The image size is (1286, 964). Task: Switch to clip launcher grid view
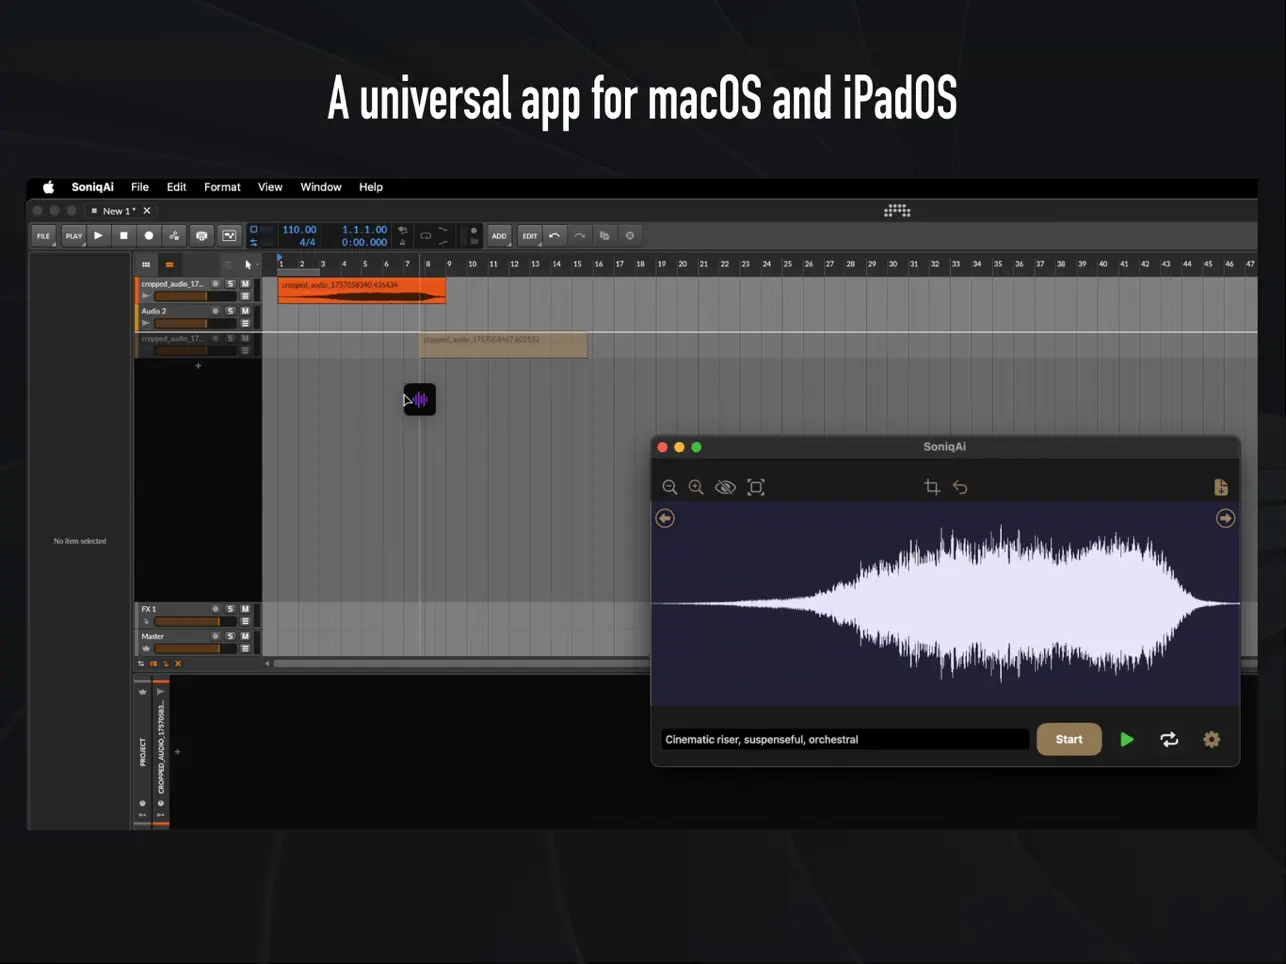[146, 264]
